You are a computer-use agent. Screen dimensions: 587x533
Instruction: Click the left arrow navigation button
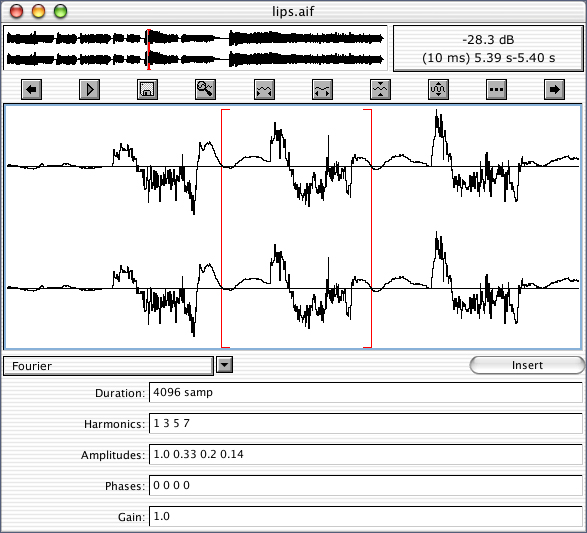(x=31, y=89)
